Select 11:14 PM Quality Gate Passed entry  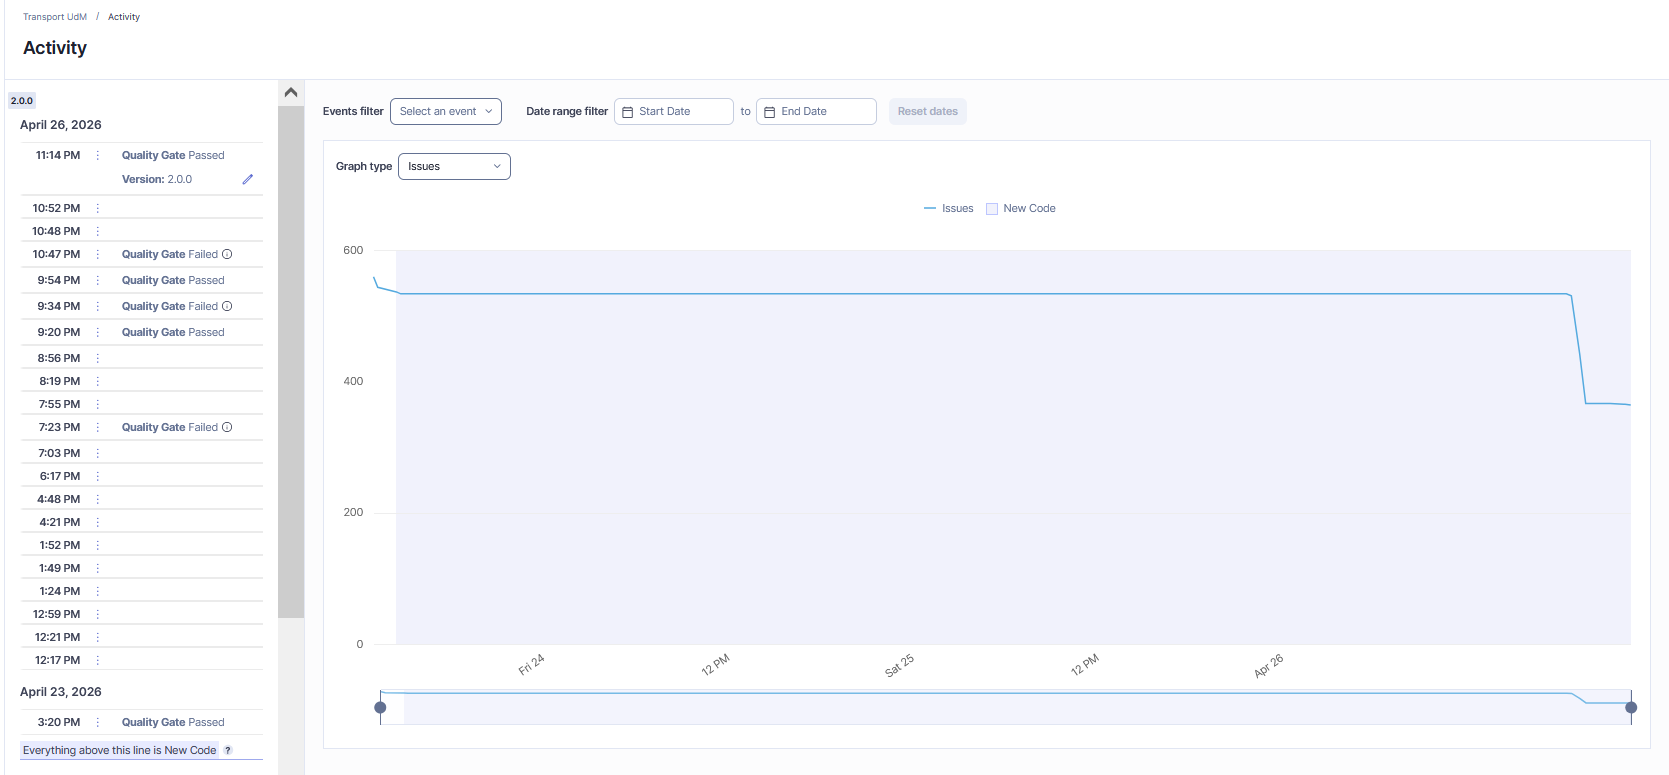click(x=173, y=155)
